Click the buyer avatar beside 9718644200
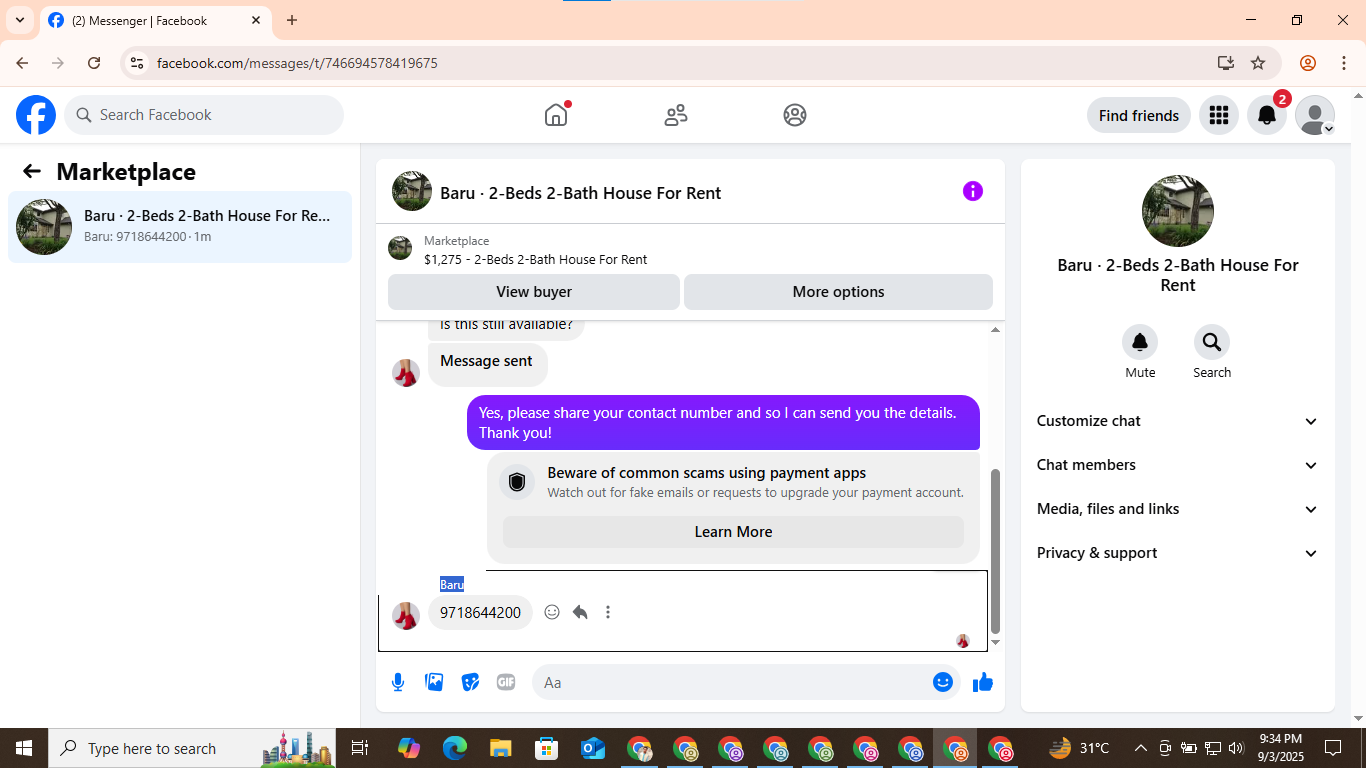Screen dimensions: 1366x768 [406, 616]
